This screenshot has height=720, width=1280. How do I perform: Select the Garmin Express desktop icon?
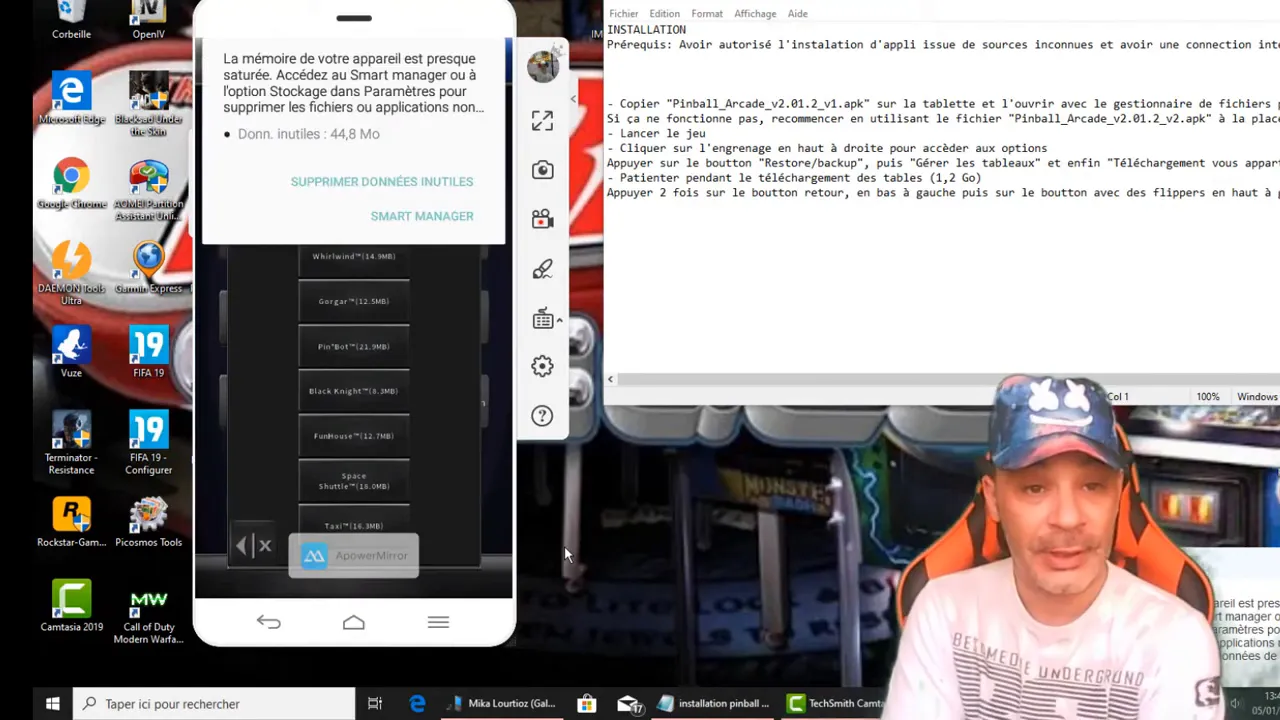point(148,269)
